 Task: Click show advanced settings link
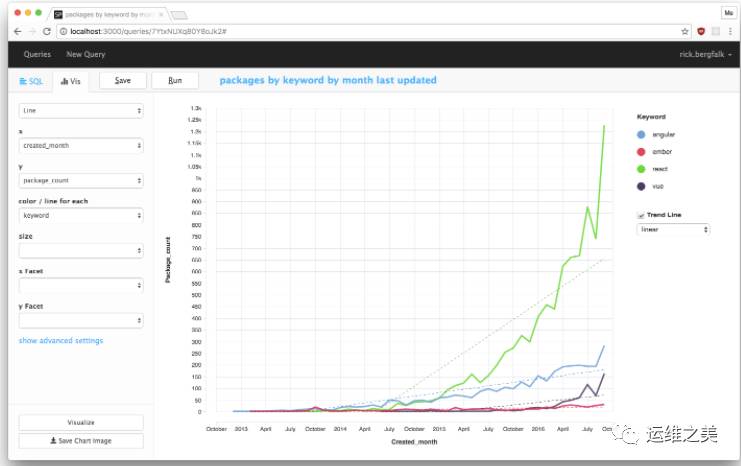[x=61, y=340]
